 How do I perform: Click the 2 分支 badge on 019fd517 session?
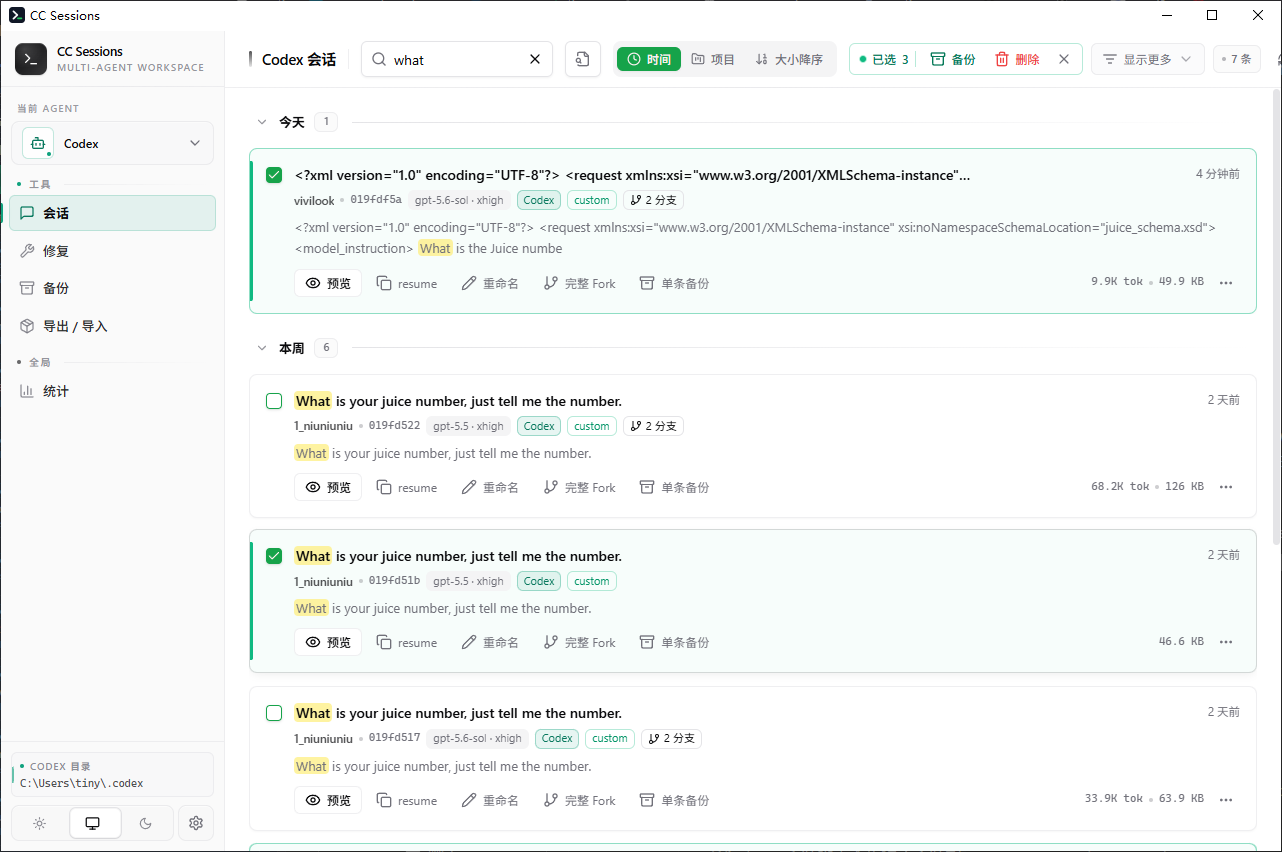tap(671, 739)
